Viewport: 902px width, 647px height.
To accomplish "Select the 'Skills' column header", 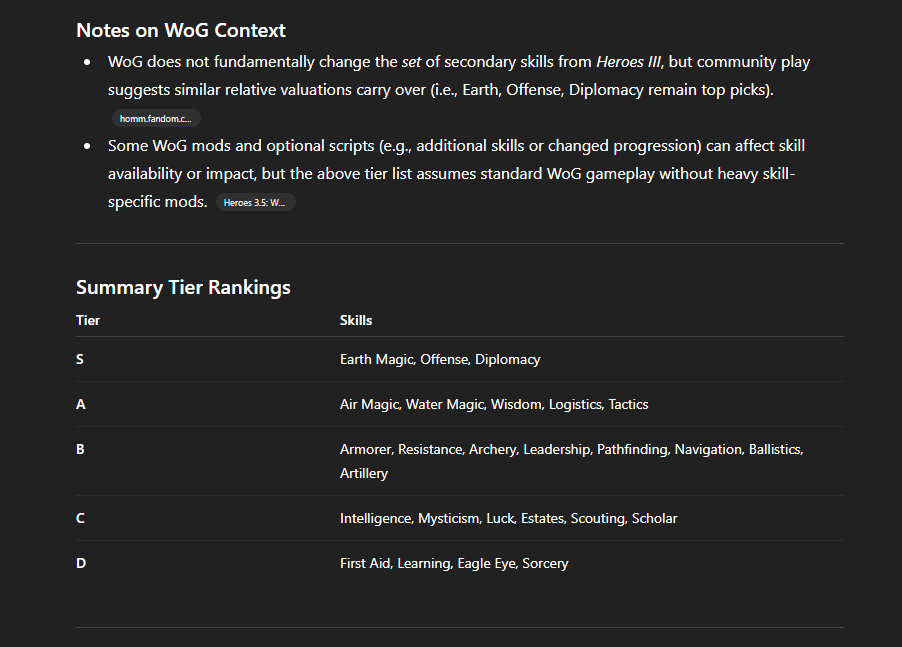I will coord(356,320).
